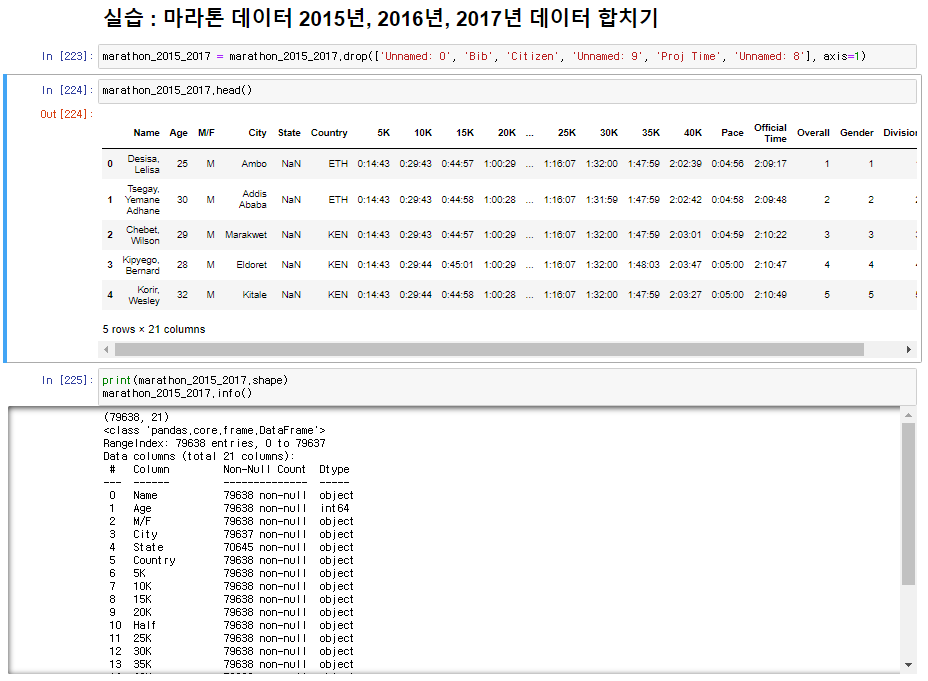Click the State row showing 70645 non-null

tap(231, 547)
